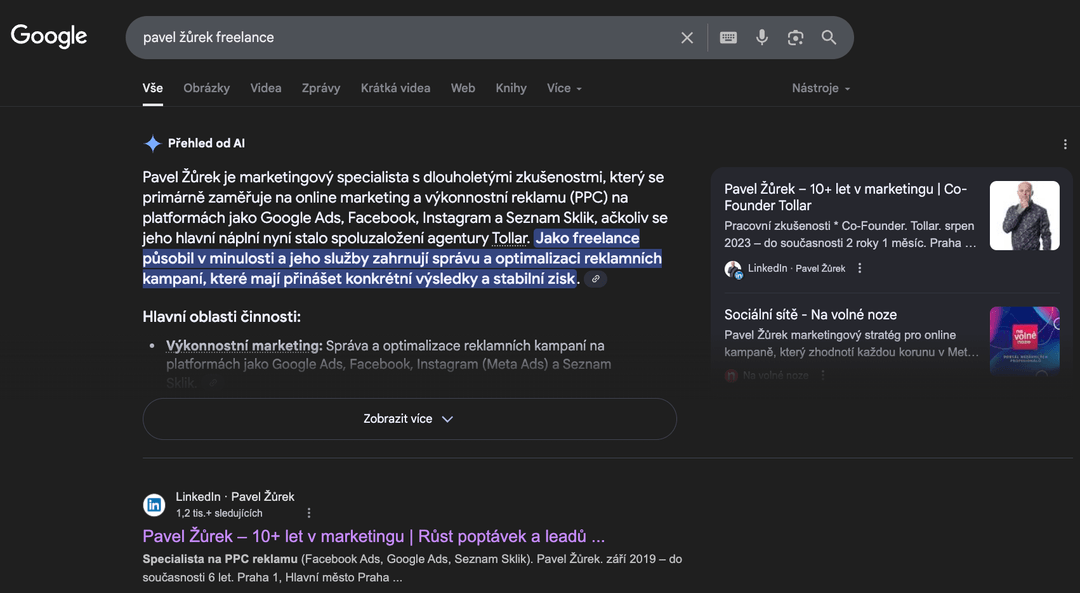Click the magnifying glass search icon
This screenshot has height=593, width=1080.
(x=829, y=38)
